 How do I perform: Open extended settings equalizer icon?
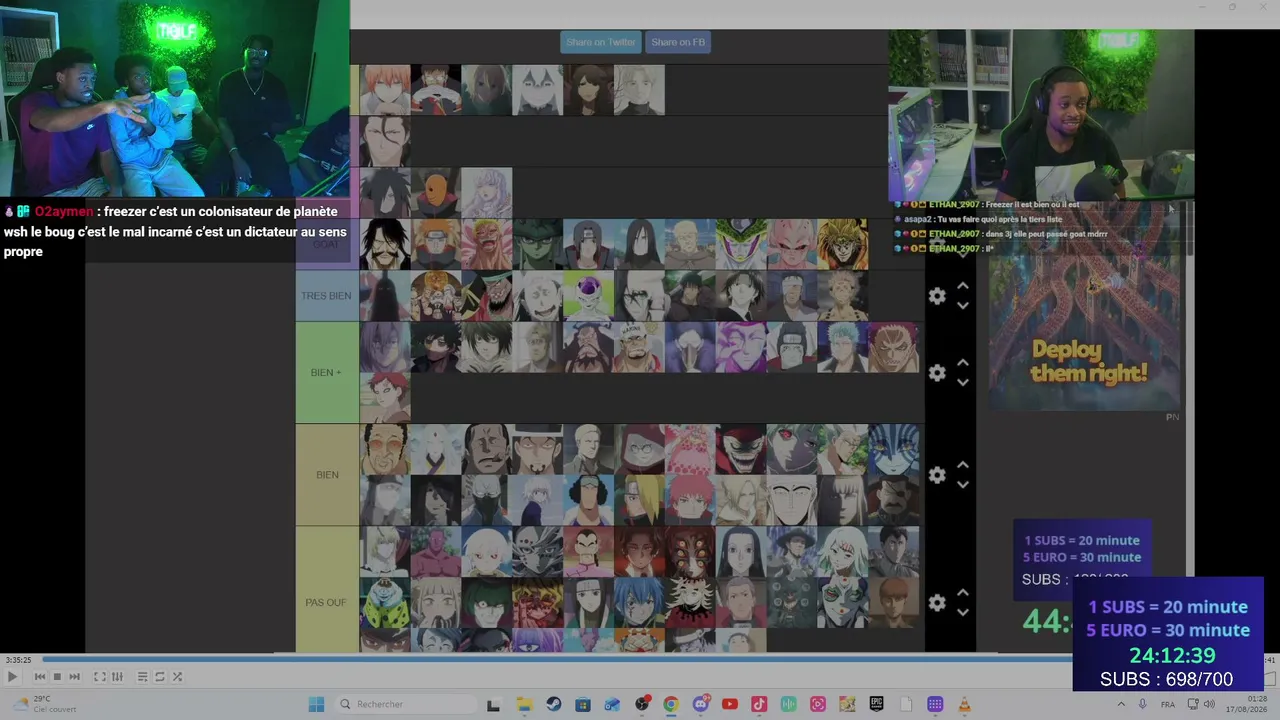(x=117, y=677)
